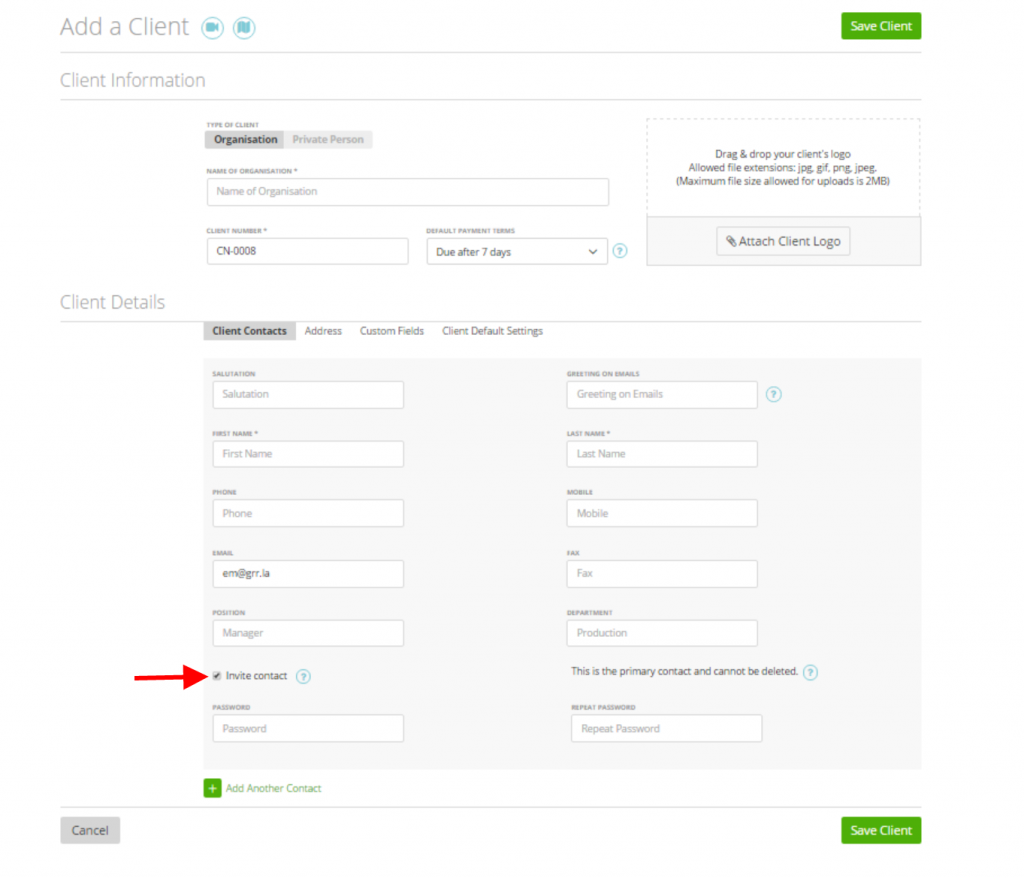The width and height of the screenshot is (1024, 878).
Task: Click the Client Number input field
Action: [307, 251]
